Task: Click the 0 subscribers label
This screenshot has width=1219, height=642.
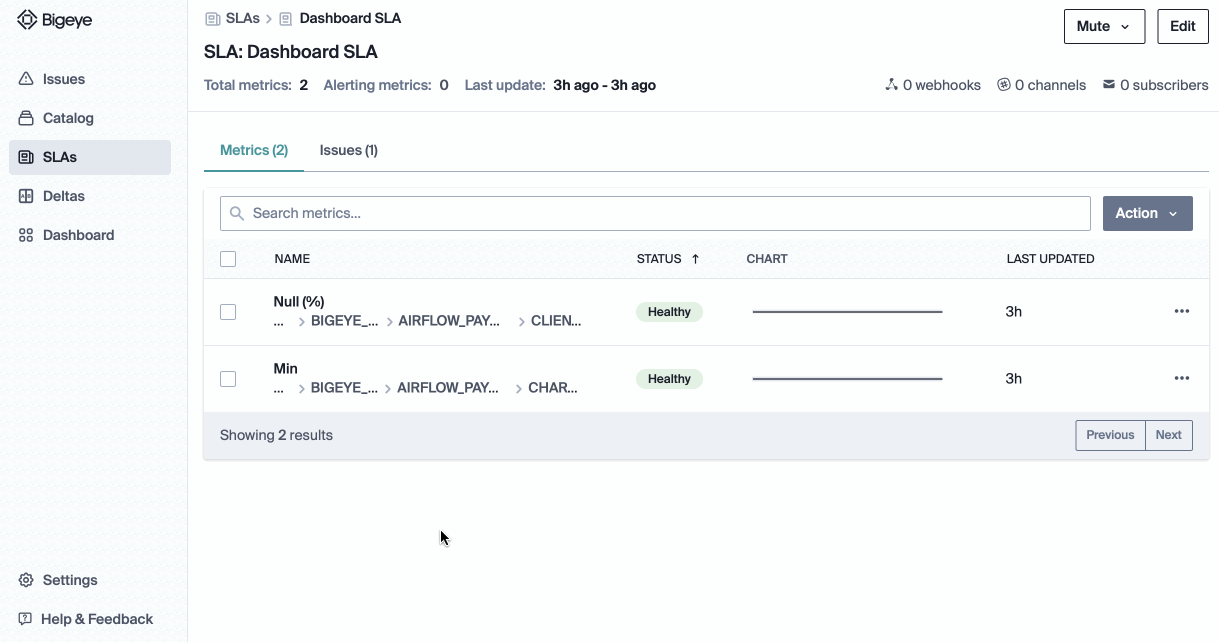Action: 1164,85
